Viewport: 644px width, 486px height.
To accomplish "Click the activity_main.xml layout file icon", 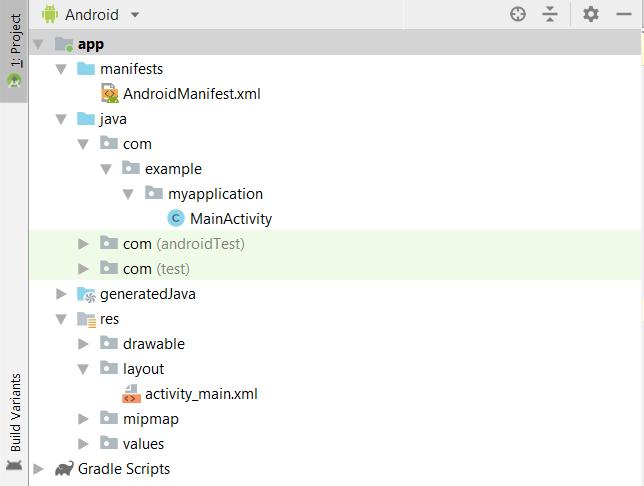I will point(131,394).
